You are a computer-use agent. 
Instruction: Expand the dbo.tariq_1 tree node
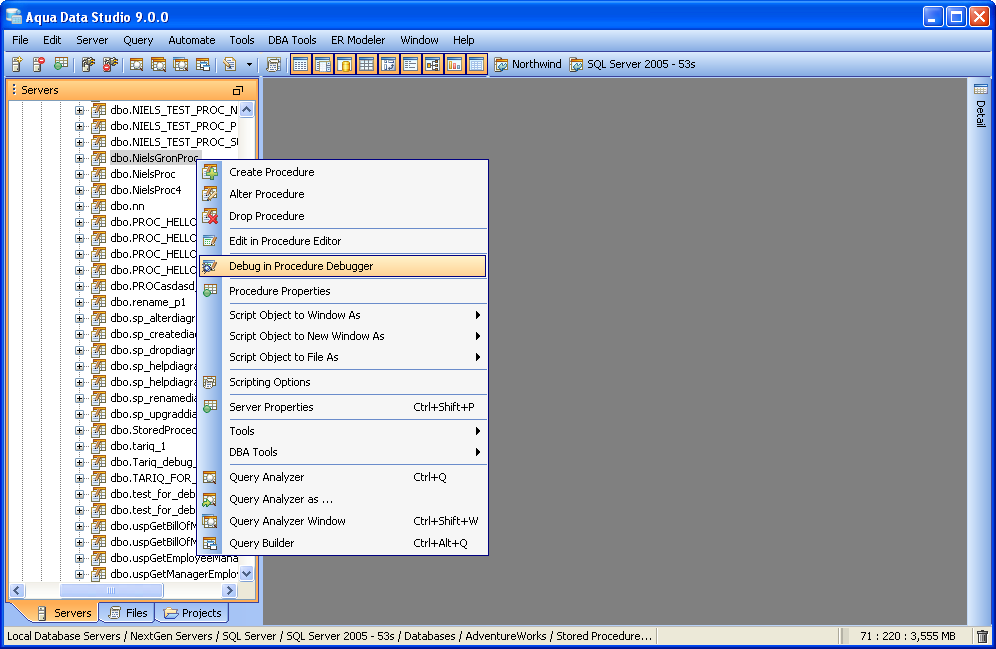point(79,446)
